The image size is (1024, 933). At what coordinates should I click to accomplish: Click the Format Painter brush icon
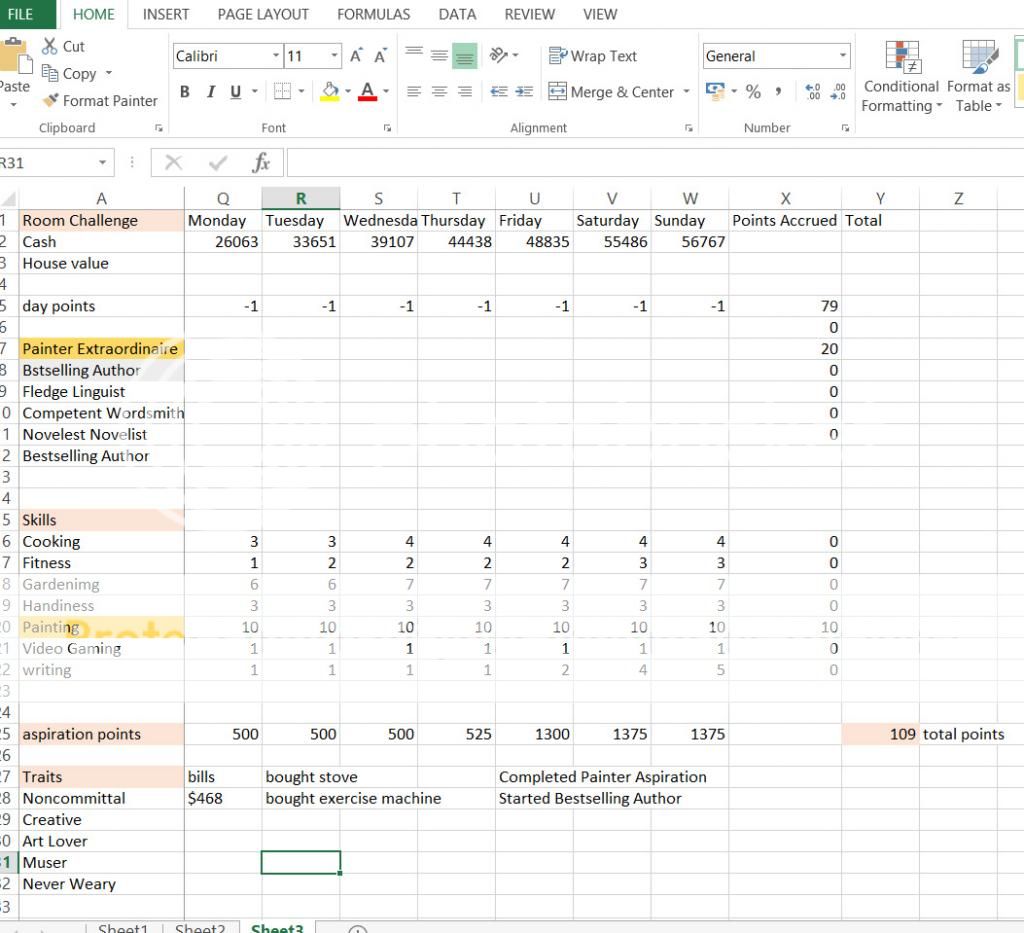click(51, 101)
